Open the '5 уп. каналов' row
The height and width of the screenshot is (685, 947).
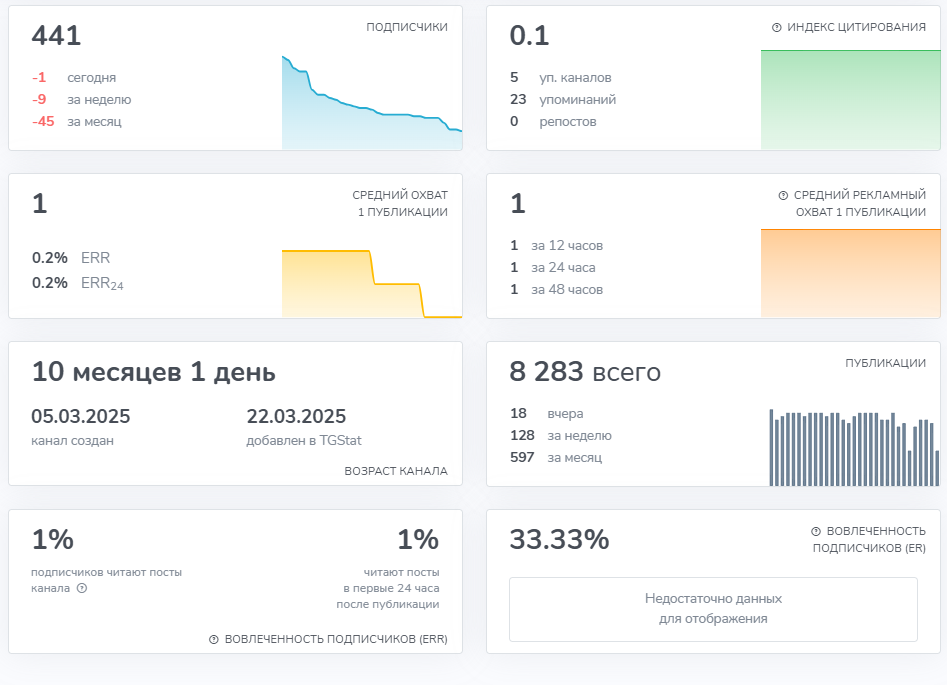click(561, 78)
